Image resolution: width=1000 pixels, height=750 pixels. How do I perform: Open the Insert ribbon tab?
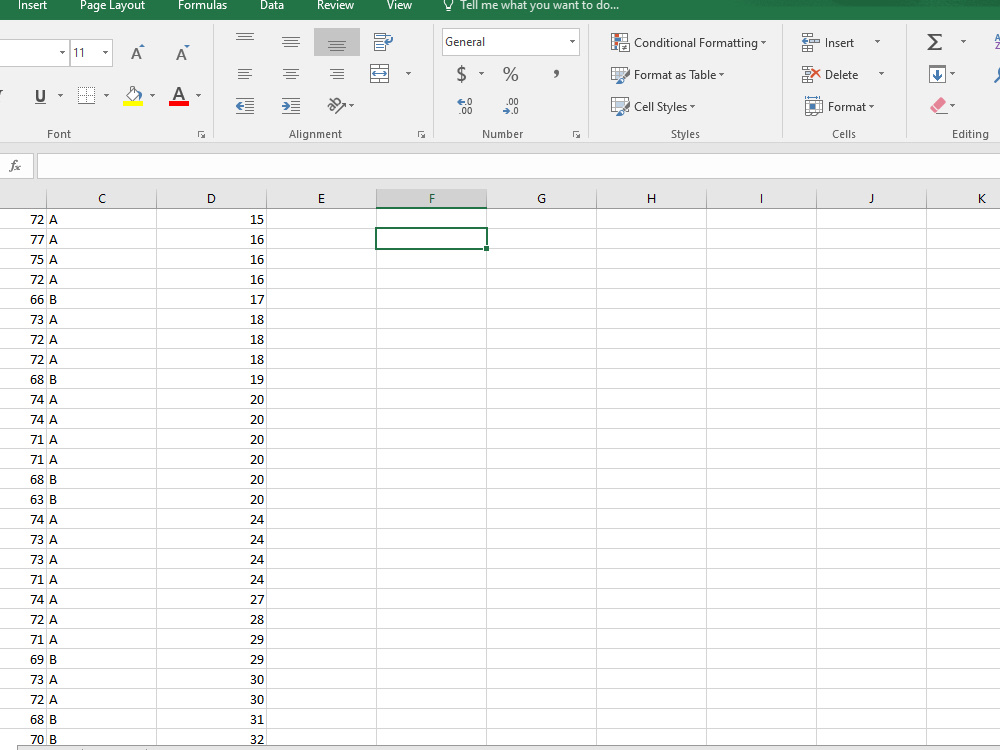tap(33, 6)
